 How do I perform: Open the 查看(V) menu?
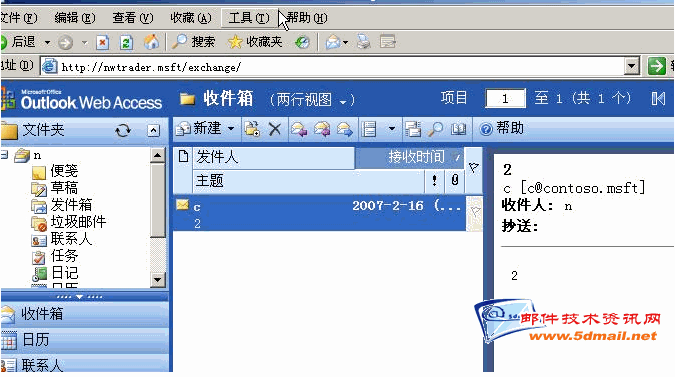click(x=133, y=18)
